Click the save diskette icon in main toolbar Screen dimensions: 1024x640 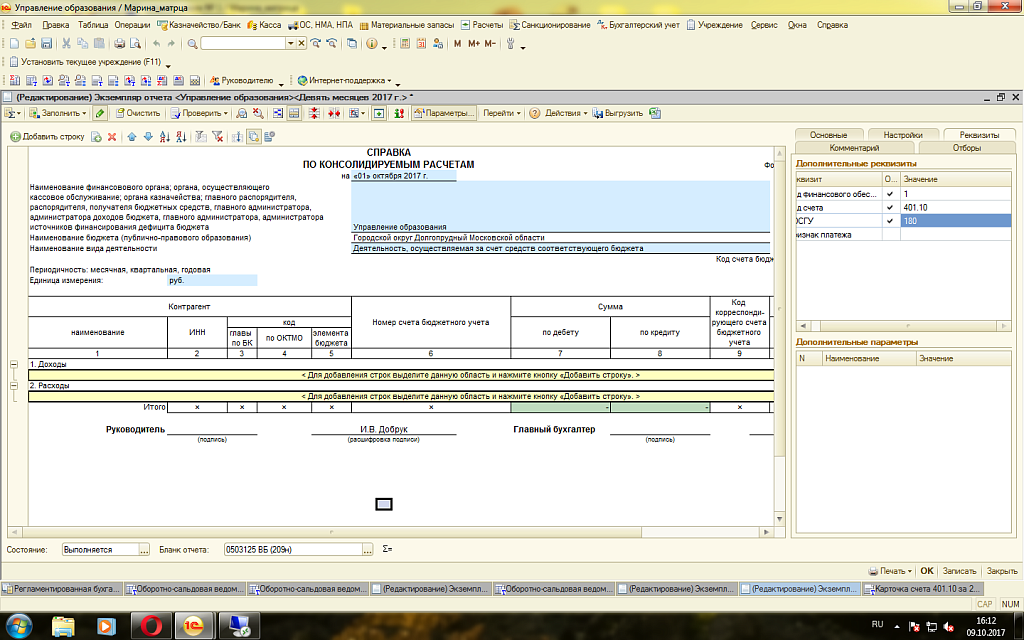point(46,44)
